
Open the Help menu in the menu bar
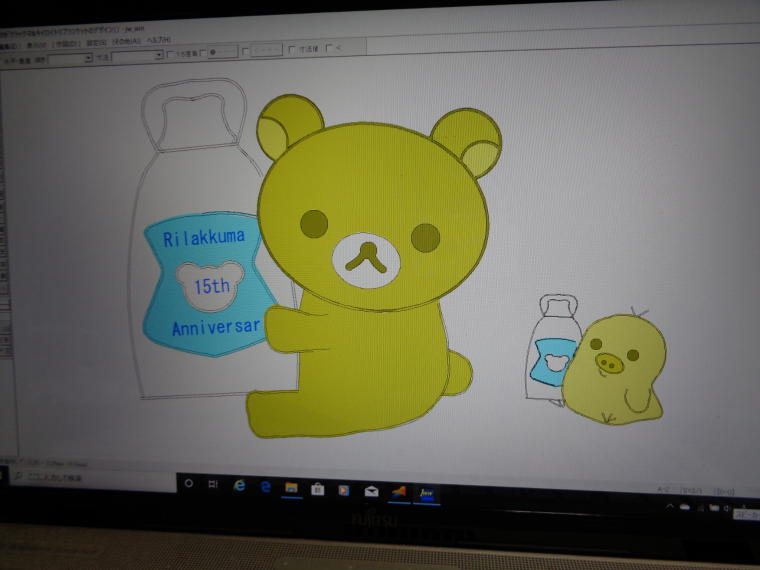[158, 39]
